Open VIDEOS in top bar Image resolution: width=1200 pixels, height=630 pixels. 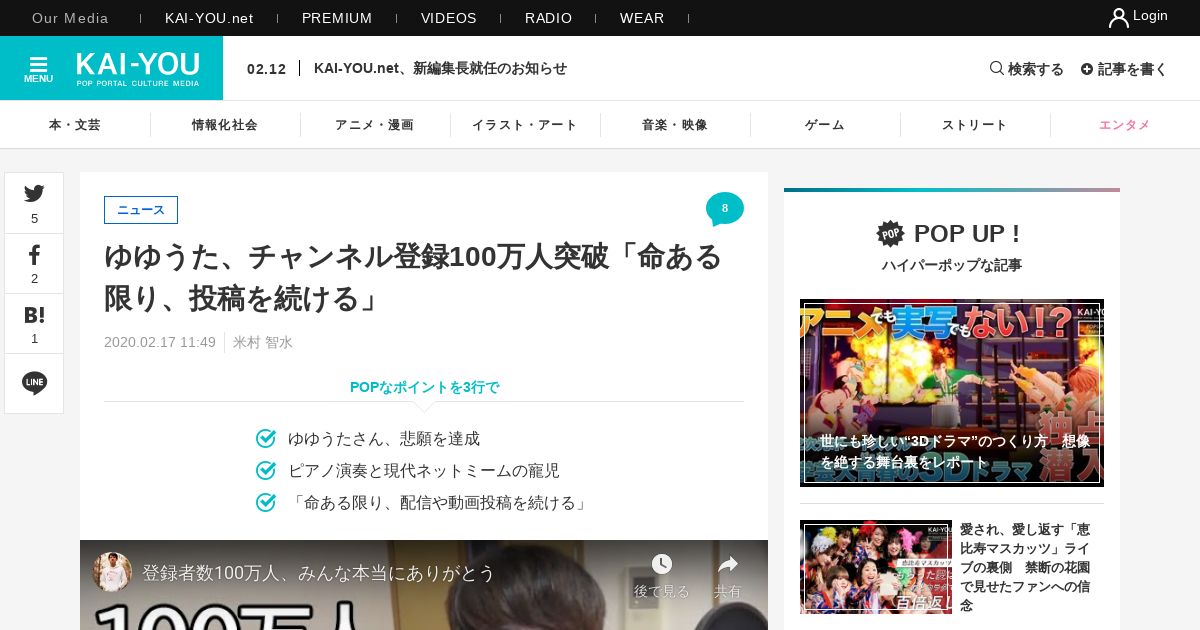[449, 18]
